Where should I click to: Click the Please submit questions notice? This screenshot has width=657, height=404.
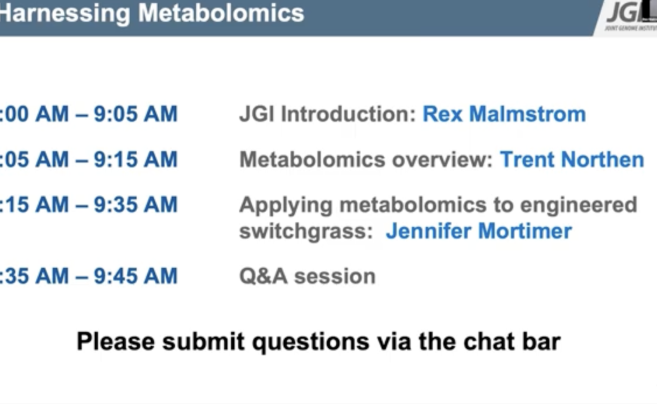(x=318, y=342)
